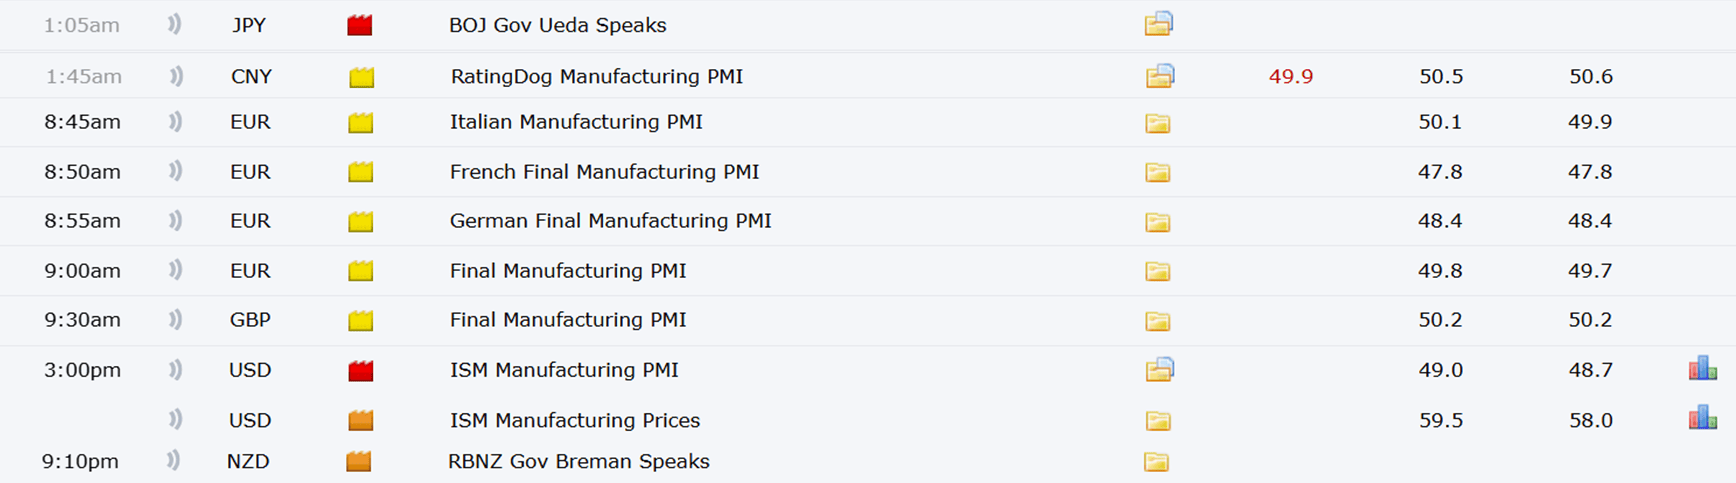Click the RBNZ Gov Breman Speaks event name
The image size is (1736, 483).
pyautogui.click(x=578, y=461)
